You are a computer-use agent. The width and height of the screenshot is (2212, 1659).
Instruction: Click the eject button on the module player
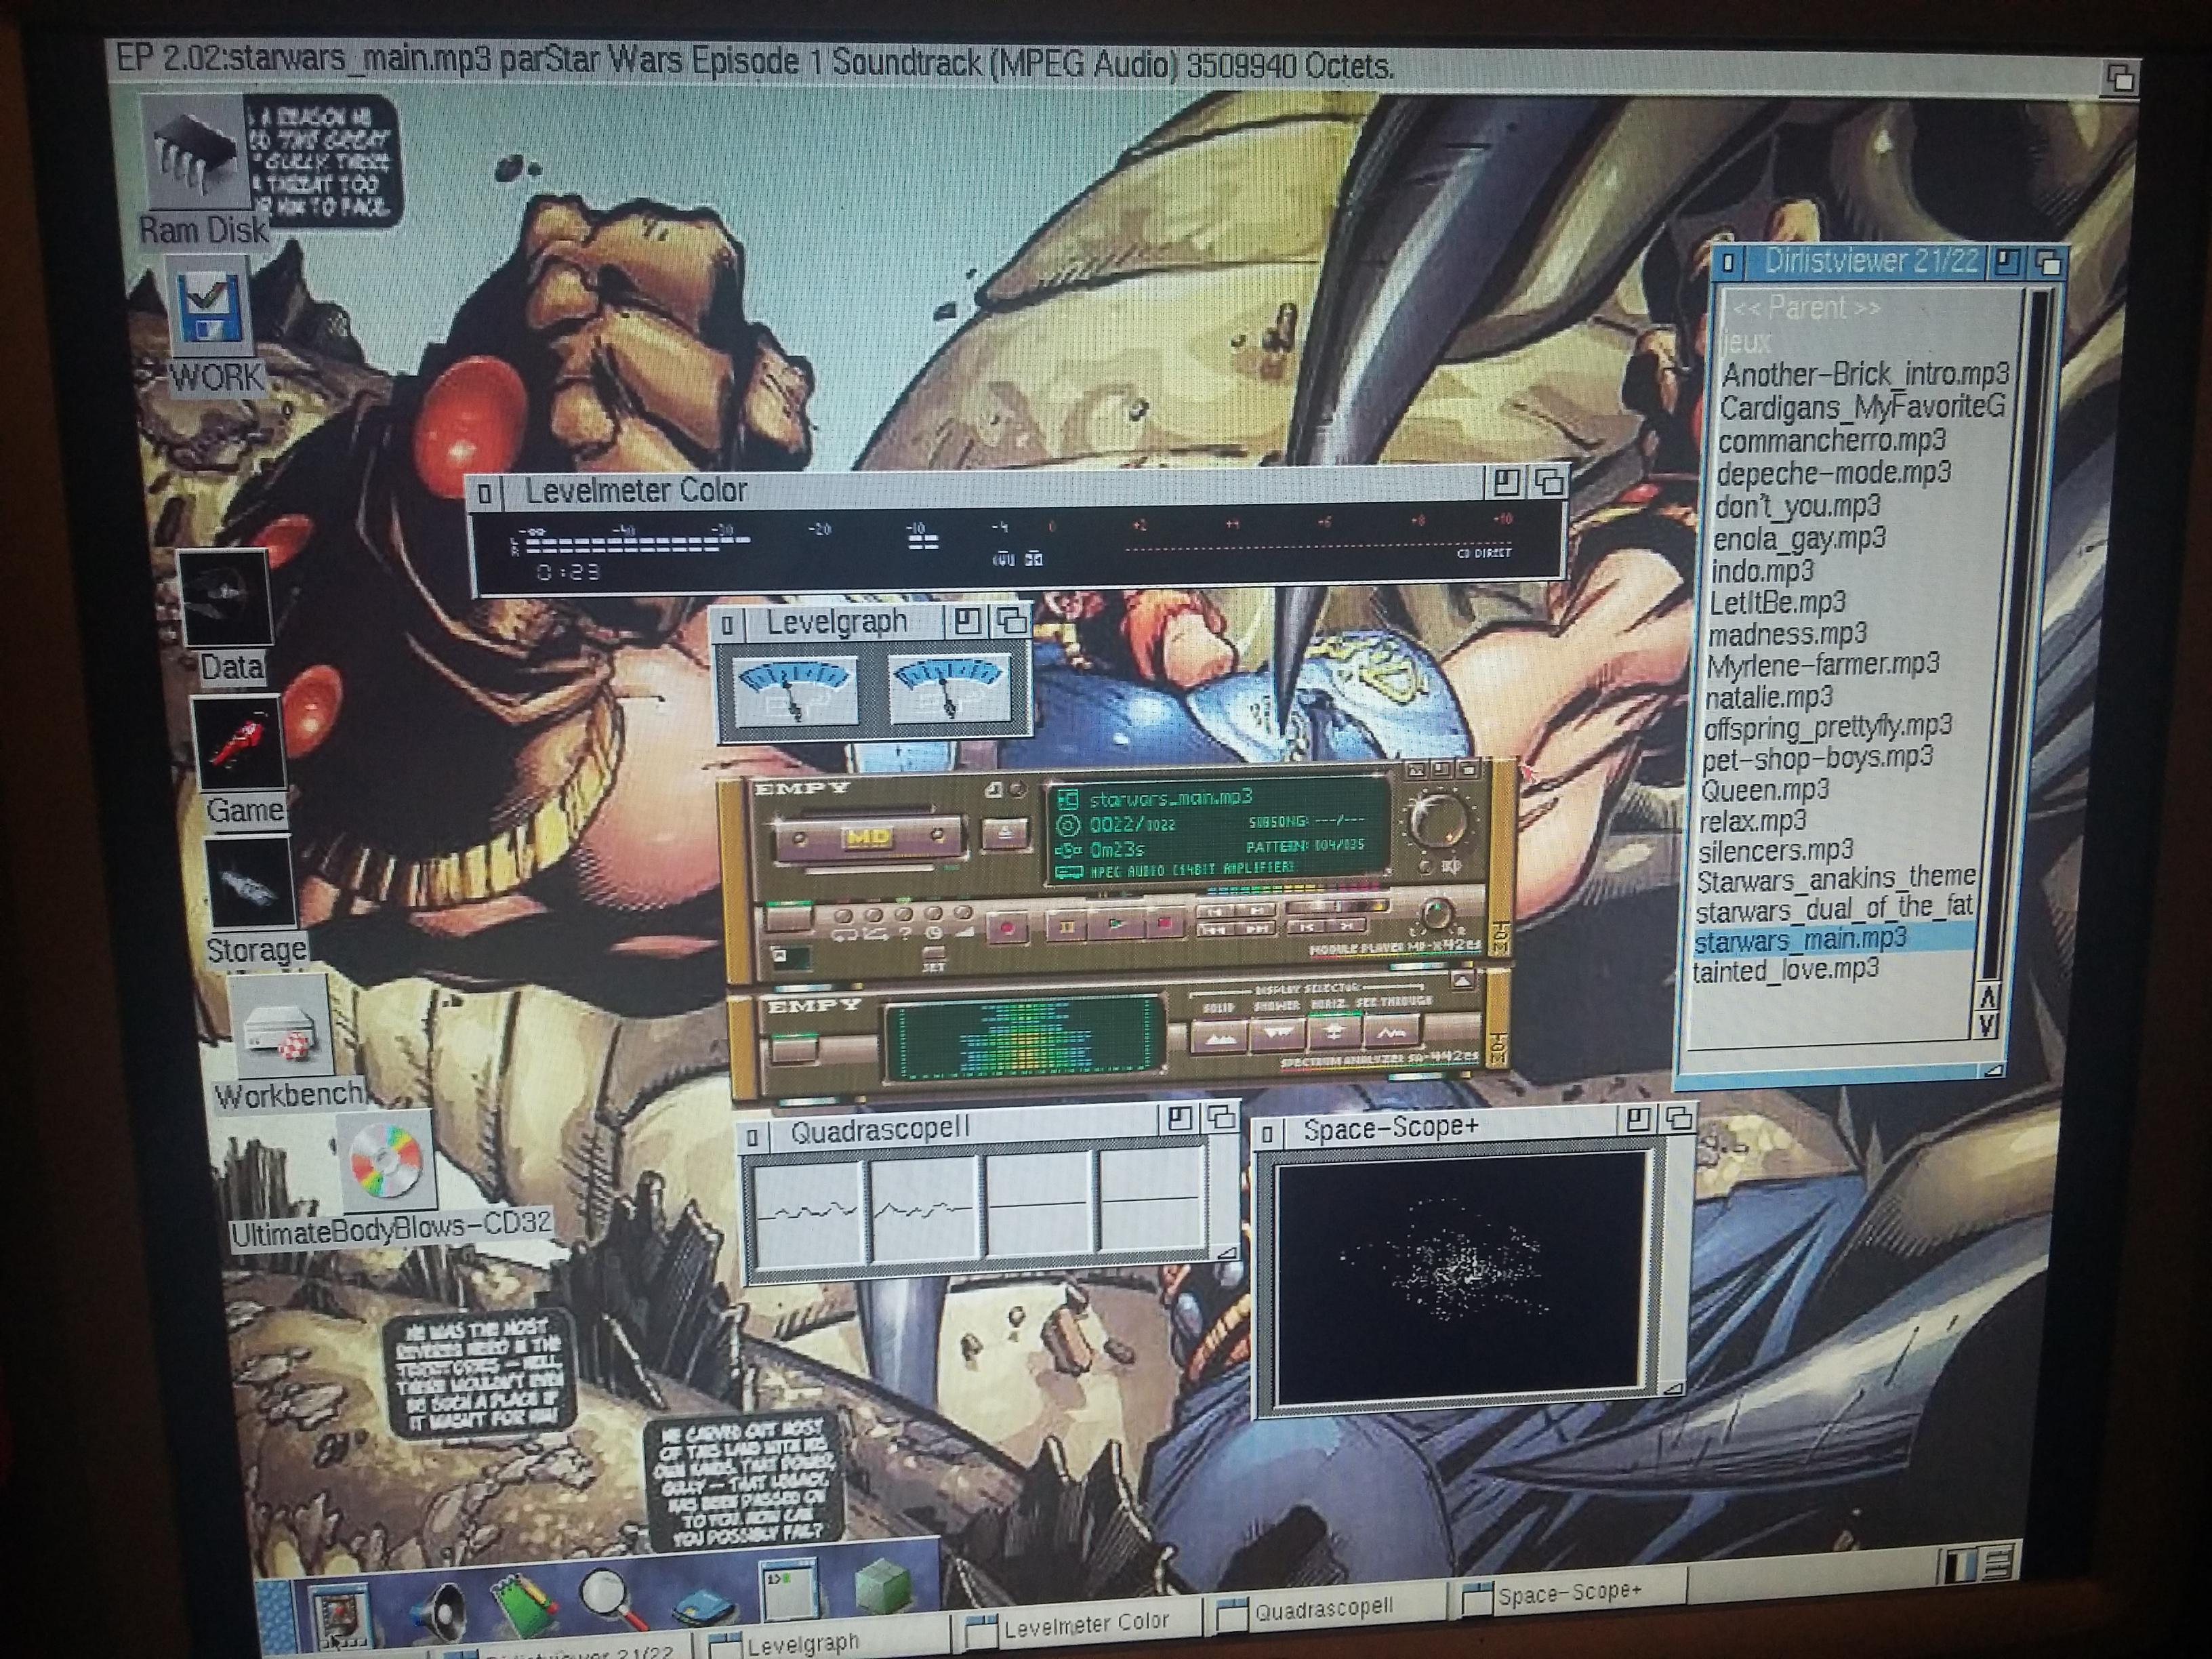(x=1006, y=834)
